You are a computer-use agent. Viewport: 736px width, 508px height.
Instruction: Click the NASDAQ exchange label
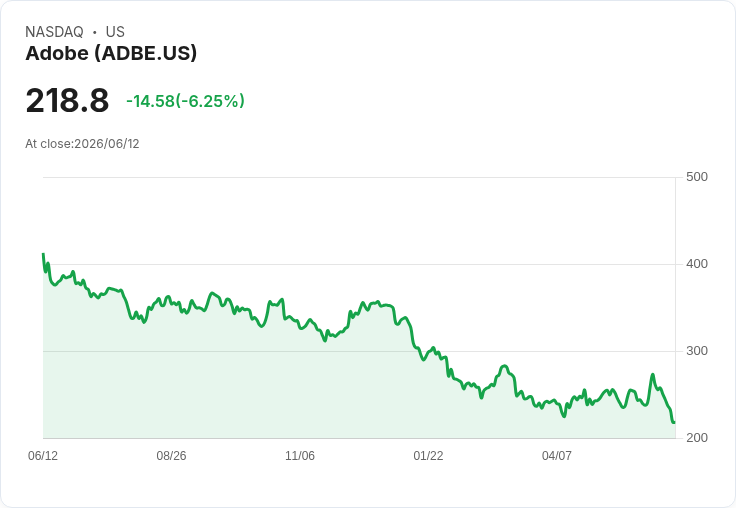[x=54, y=32]
